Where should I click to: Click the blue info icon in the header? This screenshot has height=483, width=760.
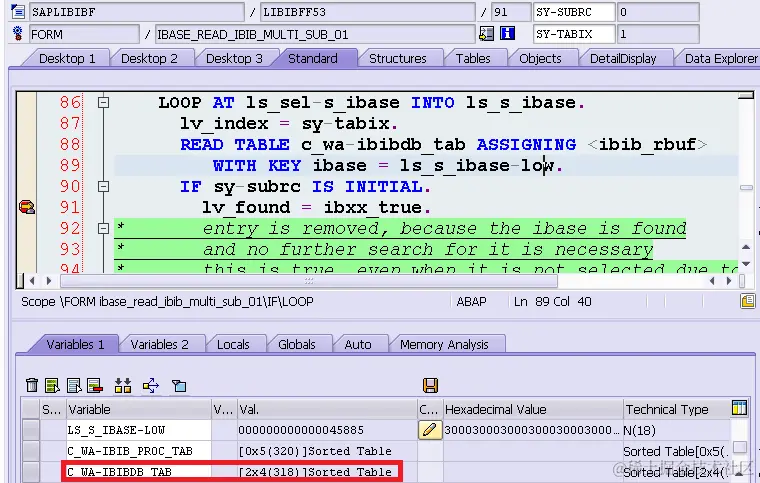tap(507, 33)
